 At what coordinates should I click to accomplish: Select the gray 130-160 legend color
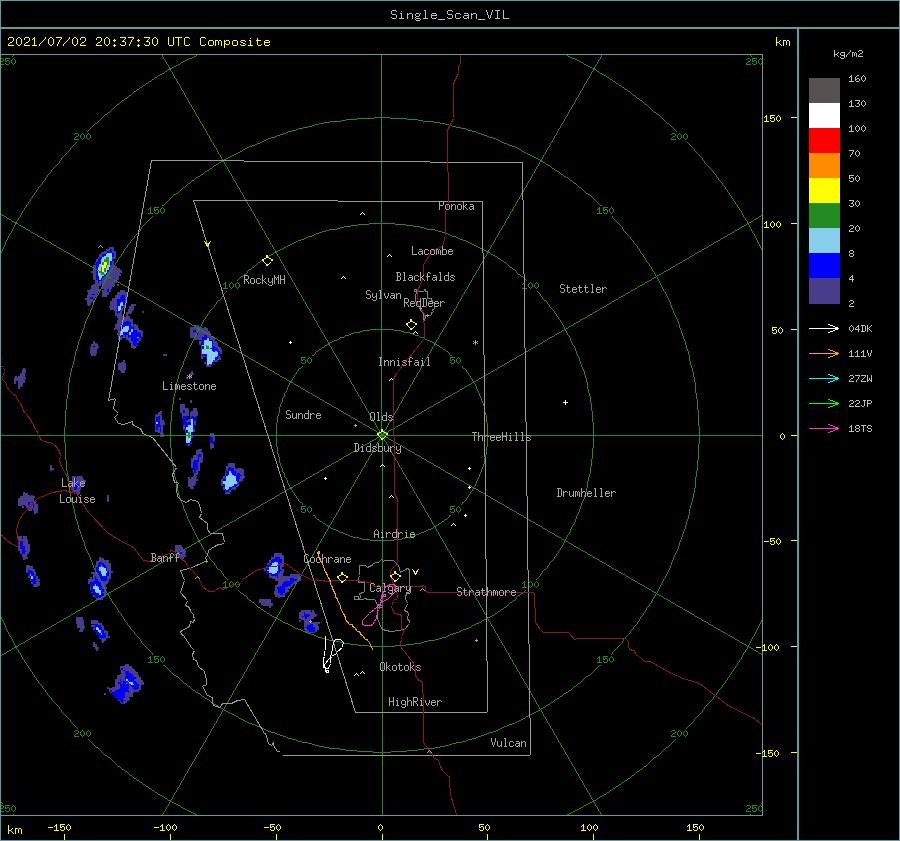(824, 91)
